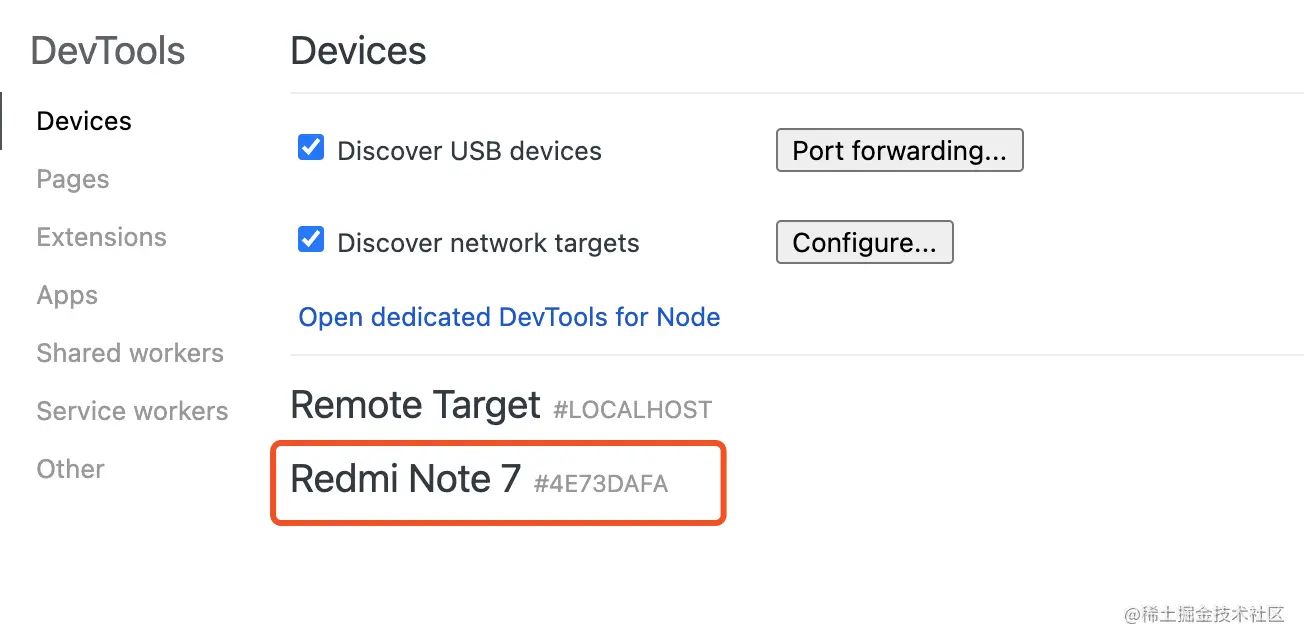Select the Devices sidebar item

tap(84, 121)
